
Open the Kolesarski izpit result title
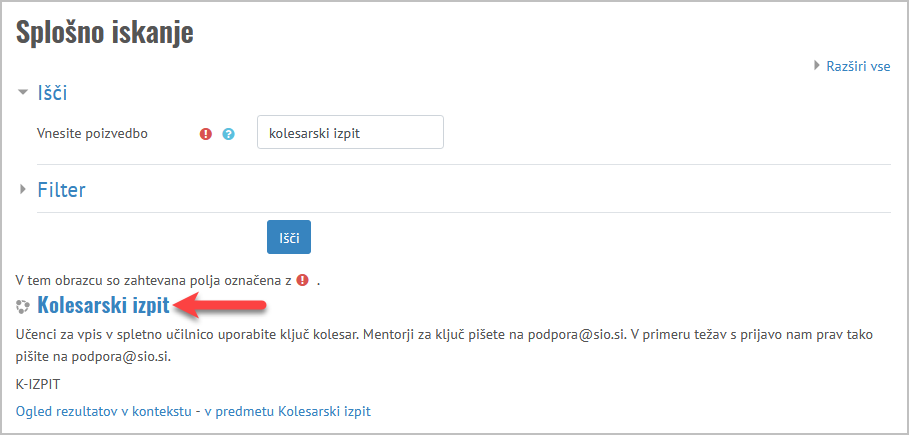click(103, 306)
